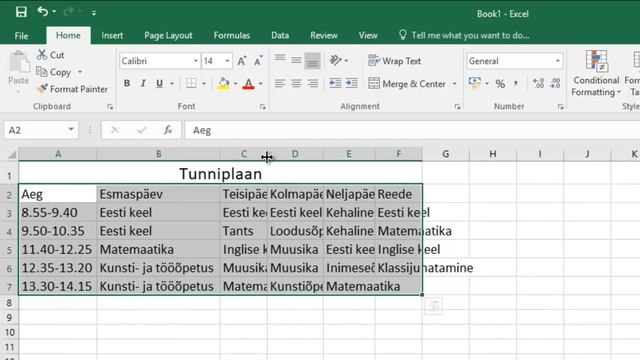Click the Copy icon

point(42,72)
